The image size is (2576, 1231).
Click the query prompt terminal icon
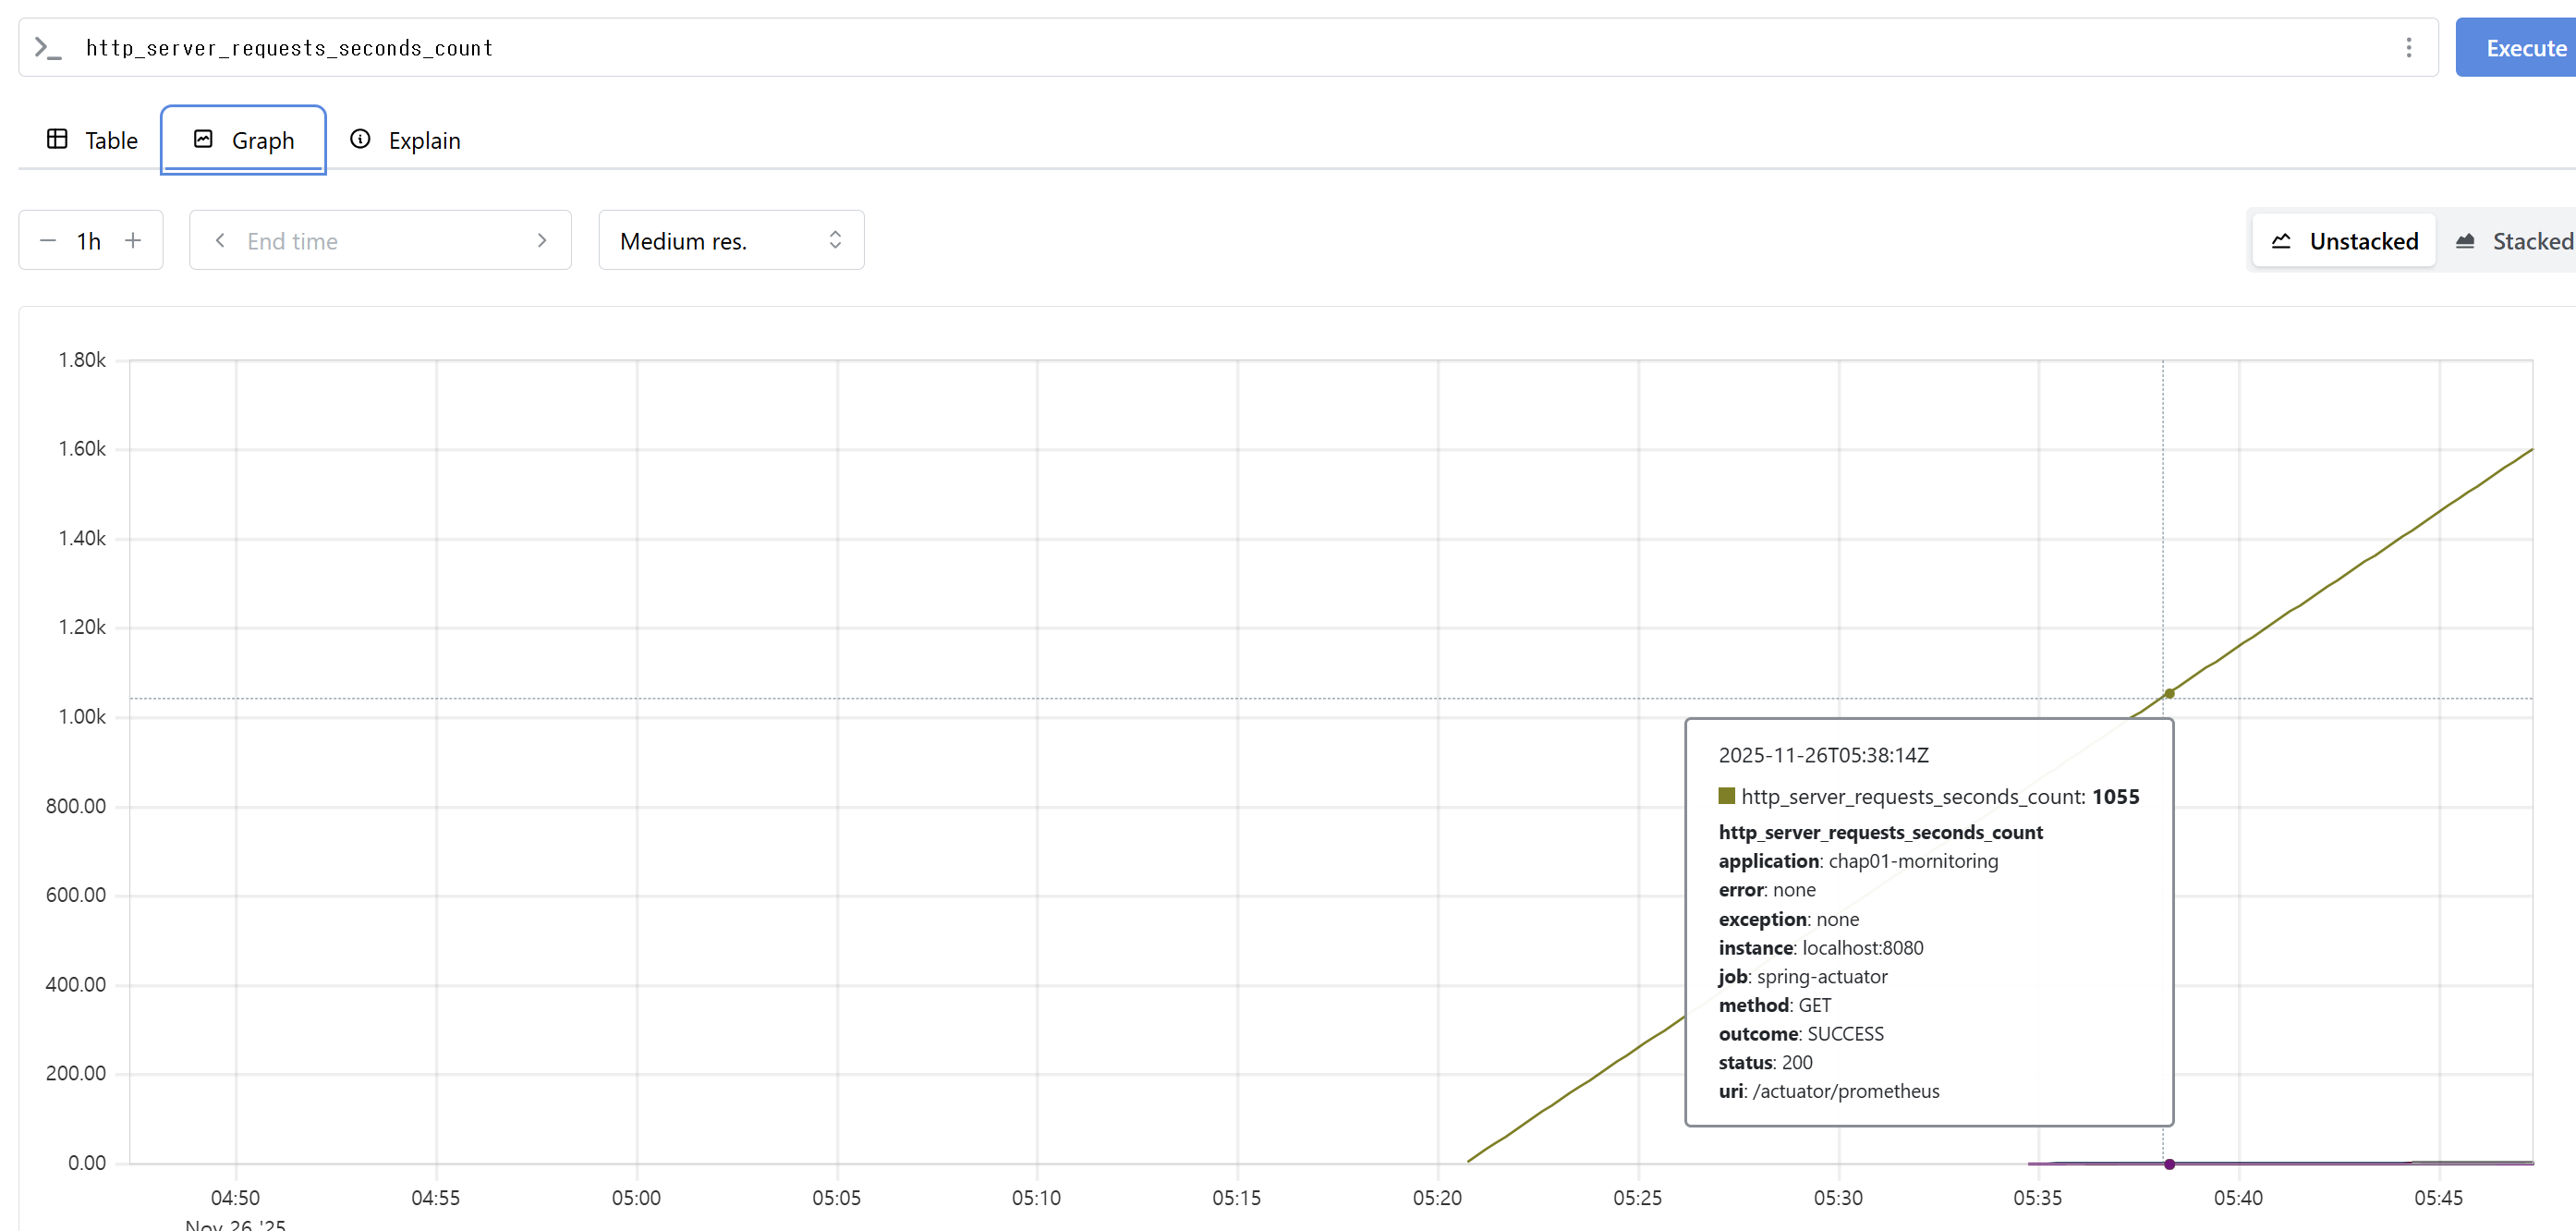[48, 47]
